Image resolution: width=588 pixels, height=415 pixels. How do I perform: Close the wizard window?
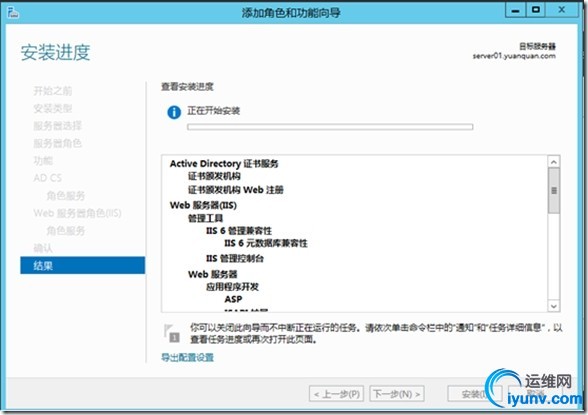click(x=561, y=10)
